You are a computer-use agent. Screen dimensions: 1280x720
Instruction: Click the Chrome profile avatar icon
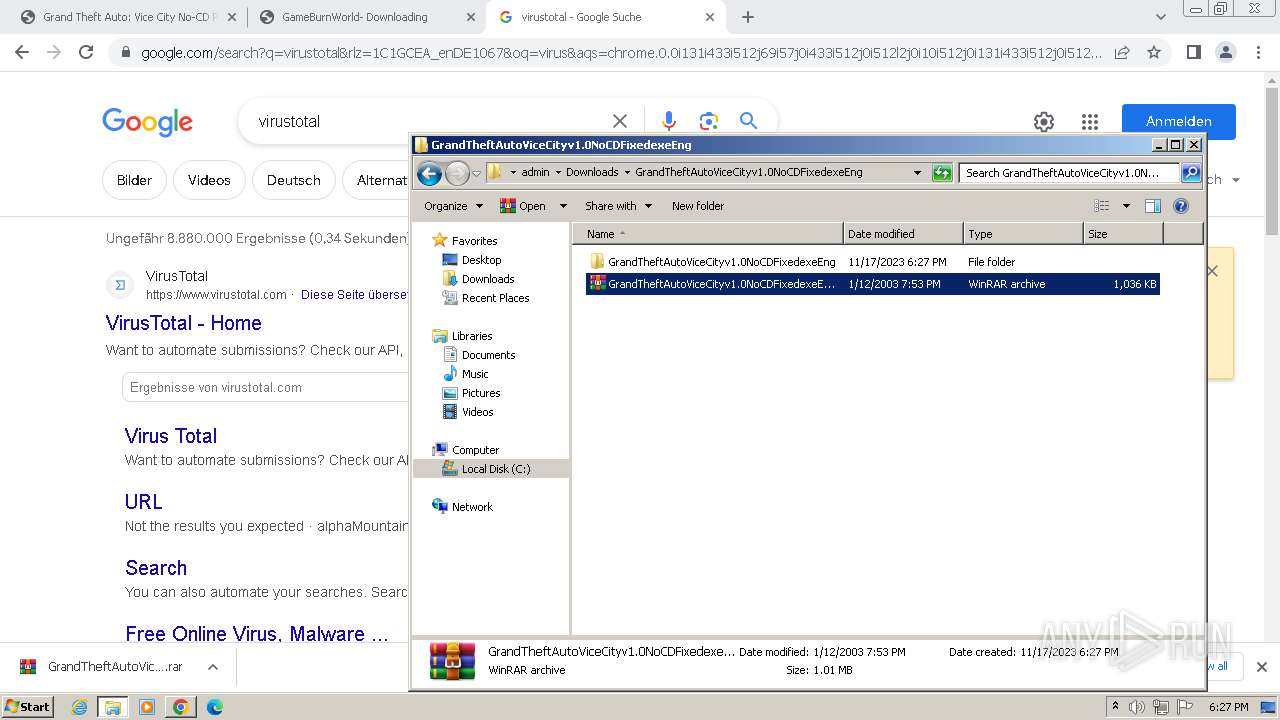1226,52
